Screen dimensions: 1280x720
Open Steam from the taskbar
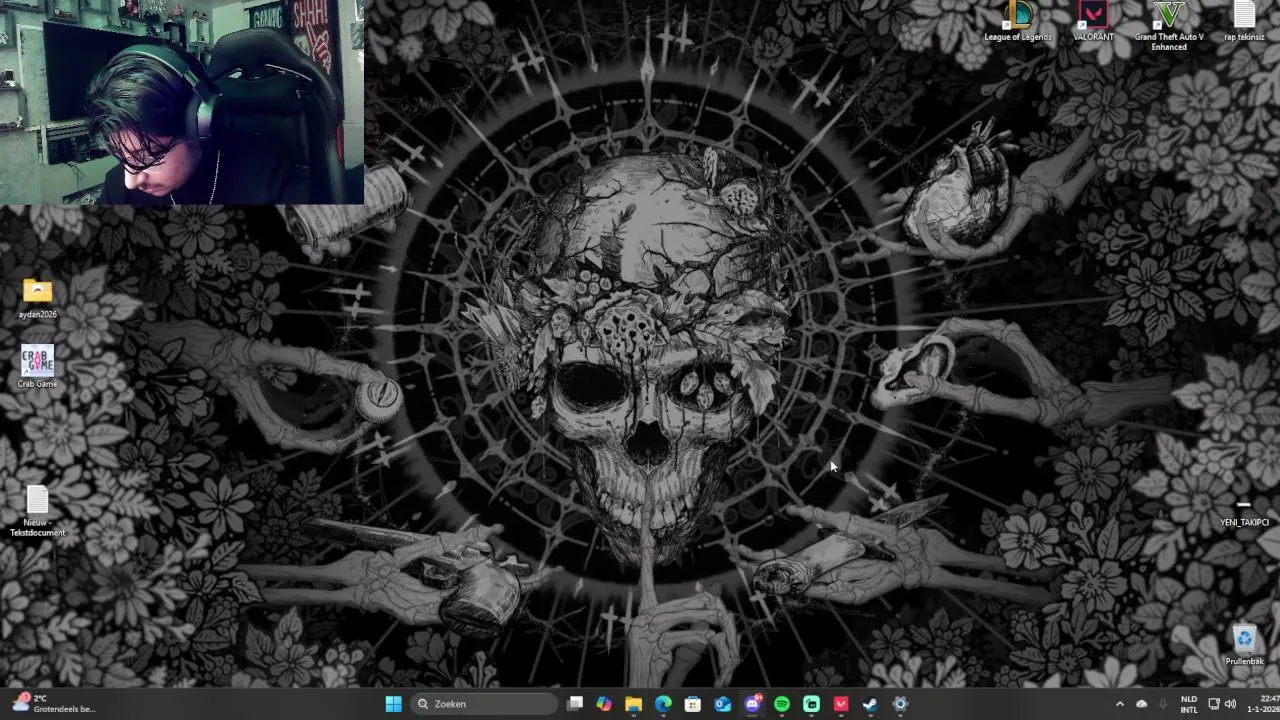pos(870,704)
